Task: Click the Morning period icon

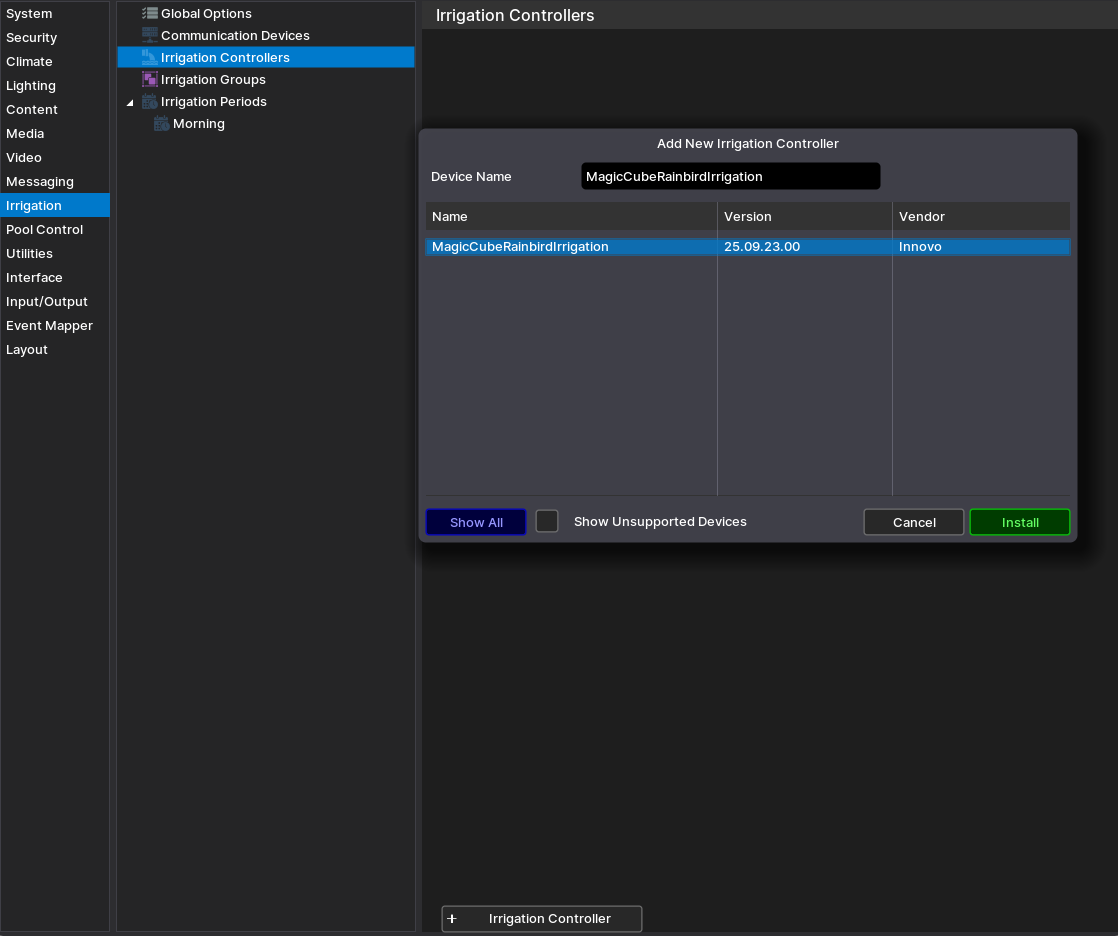Action: coord(162,124)
